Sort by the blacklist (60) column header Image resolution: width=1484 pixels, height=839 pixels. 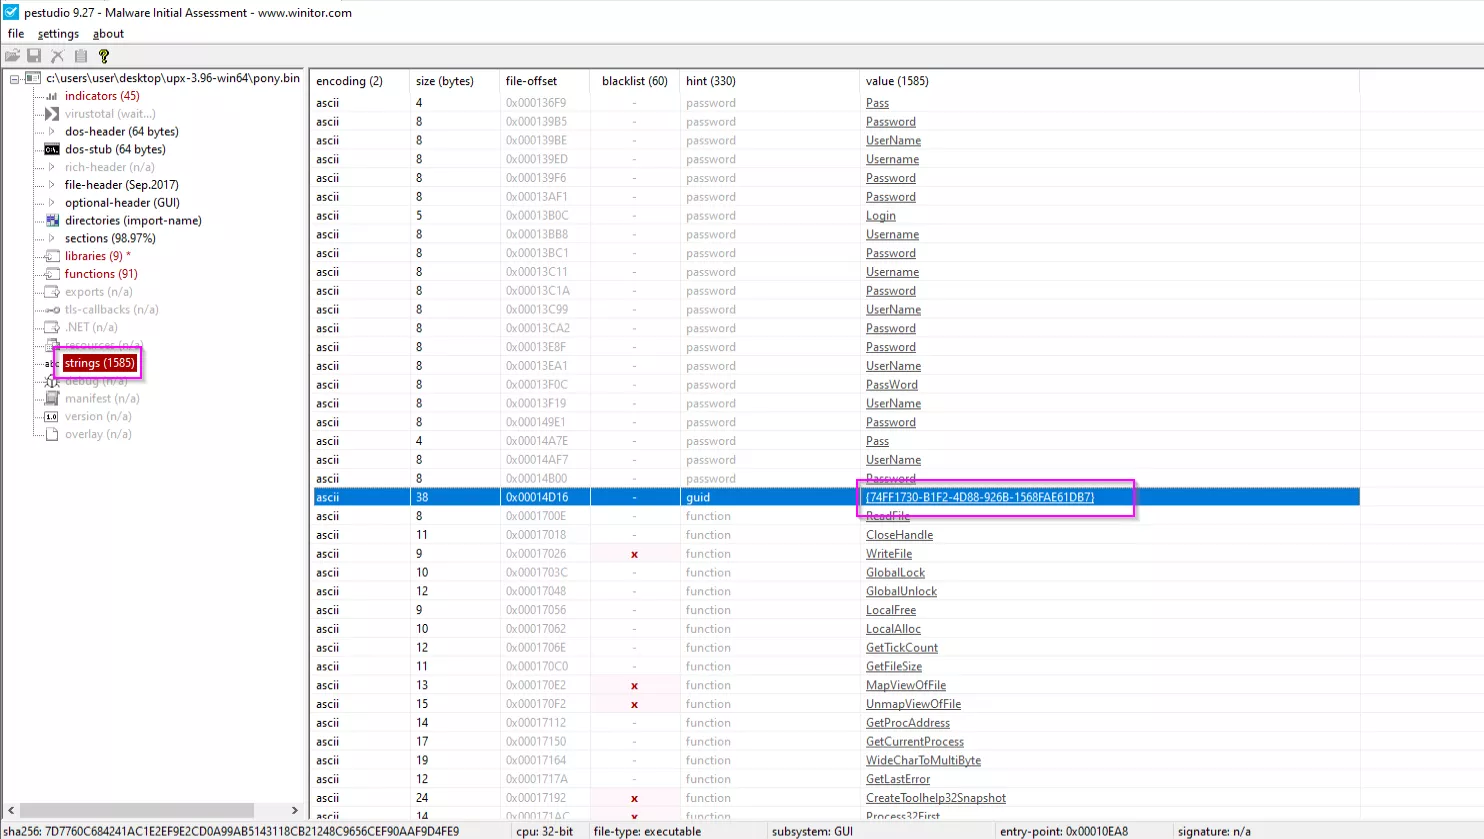(x=634, y=81)
